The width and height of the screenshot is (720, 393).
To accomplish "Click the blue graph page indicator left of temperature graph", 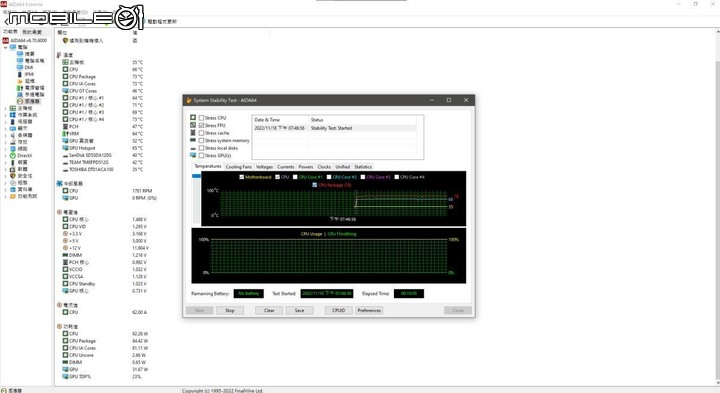I will (197, 176).
